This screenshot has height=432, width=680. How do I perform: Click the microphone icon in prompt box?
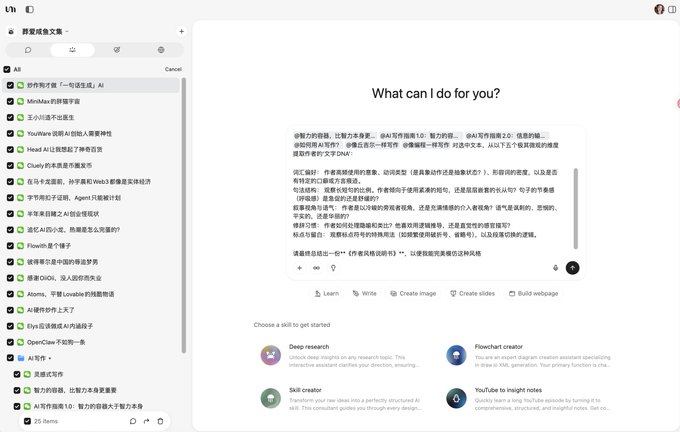click(555, 268)
